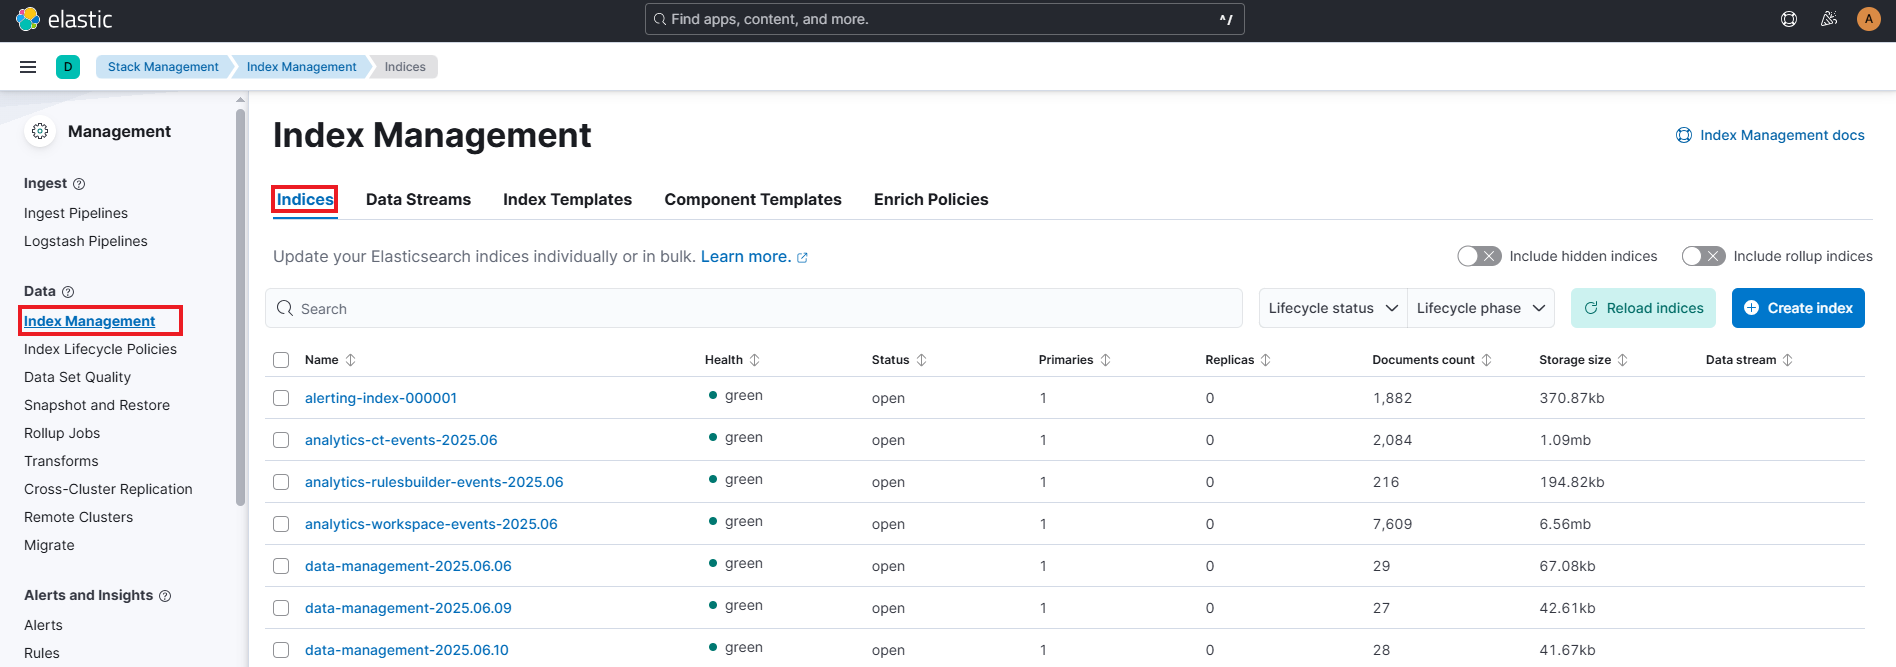This screenshot has width=1896, height=667.
Task: Open Data Set Quality in sidebar
Action: 77,377
